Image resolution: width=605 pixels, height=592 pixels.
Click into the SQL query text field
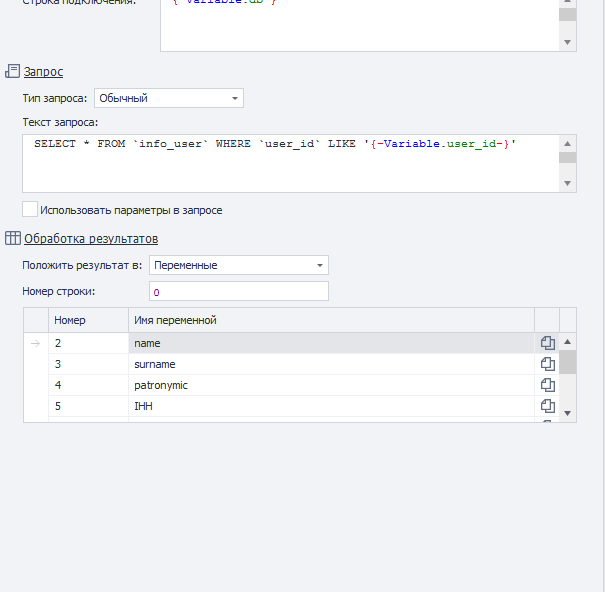tap(290, 165)
